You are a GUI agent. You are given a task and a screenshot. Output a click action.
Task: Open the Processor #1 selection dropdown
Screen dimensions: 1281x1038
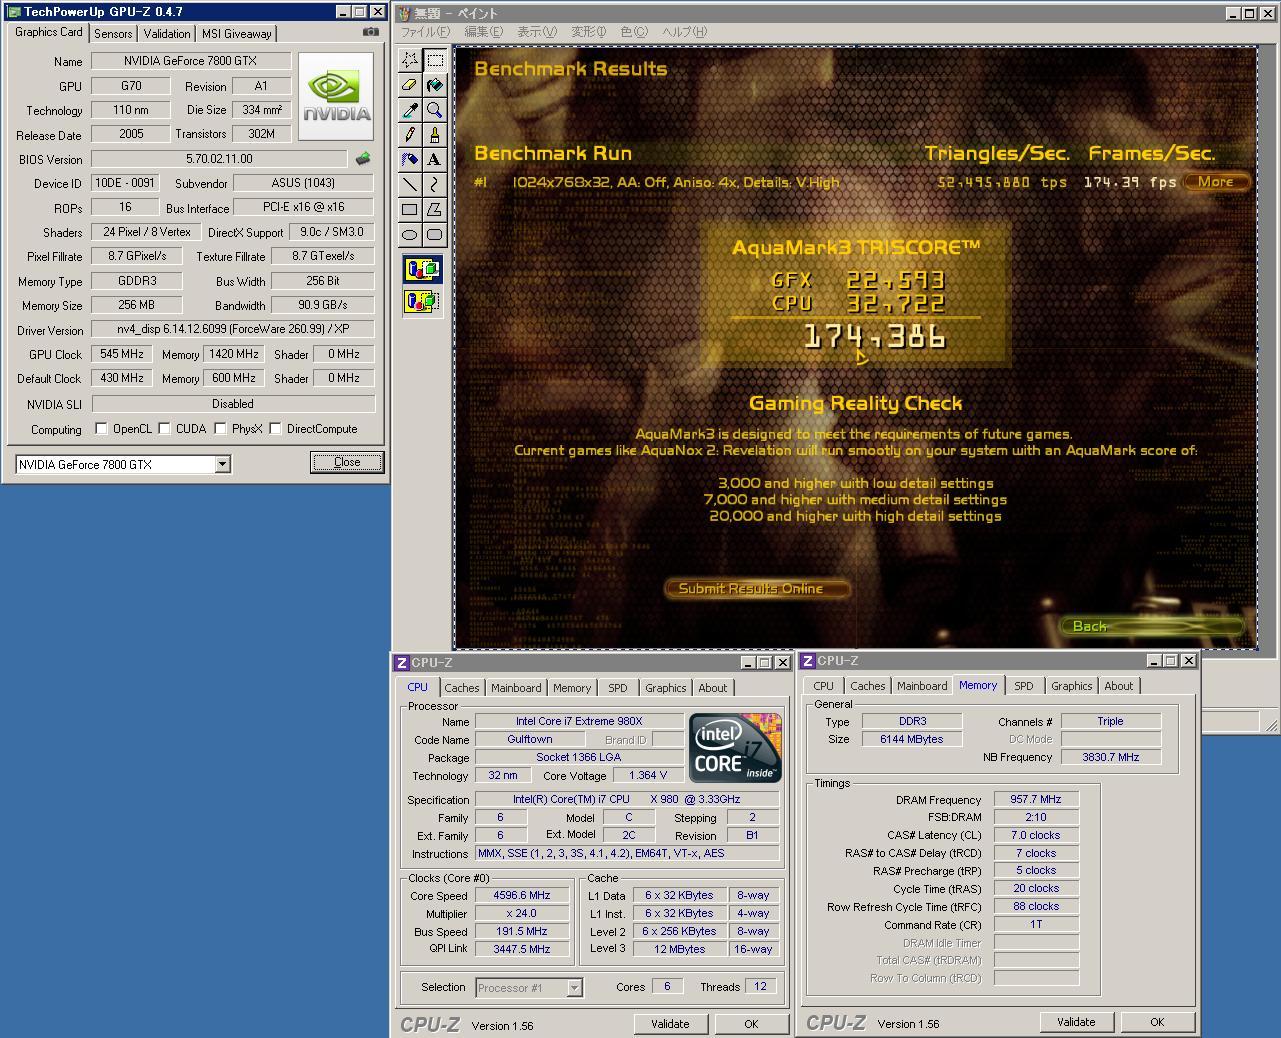point(574,988)
